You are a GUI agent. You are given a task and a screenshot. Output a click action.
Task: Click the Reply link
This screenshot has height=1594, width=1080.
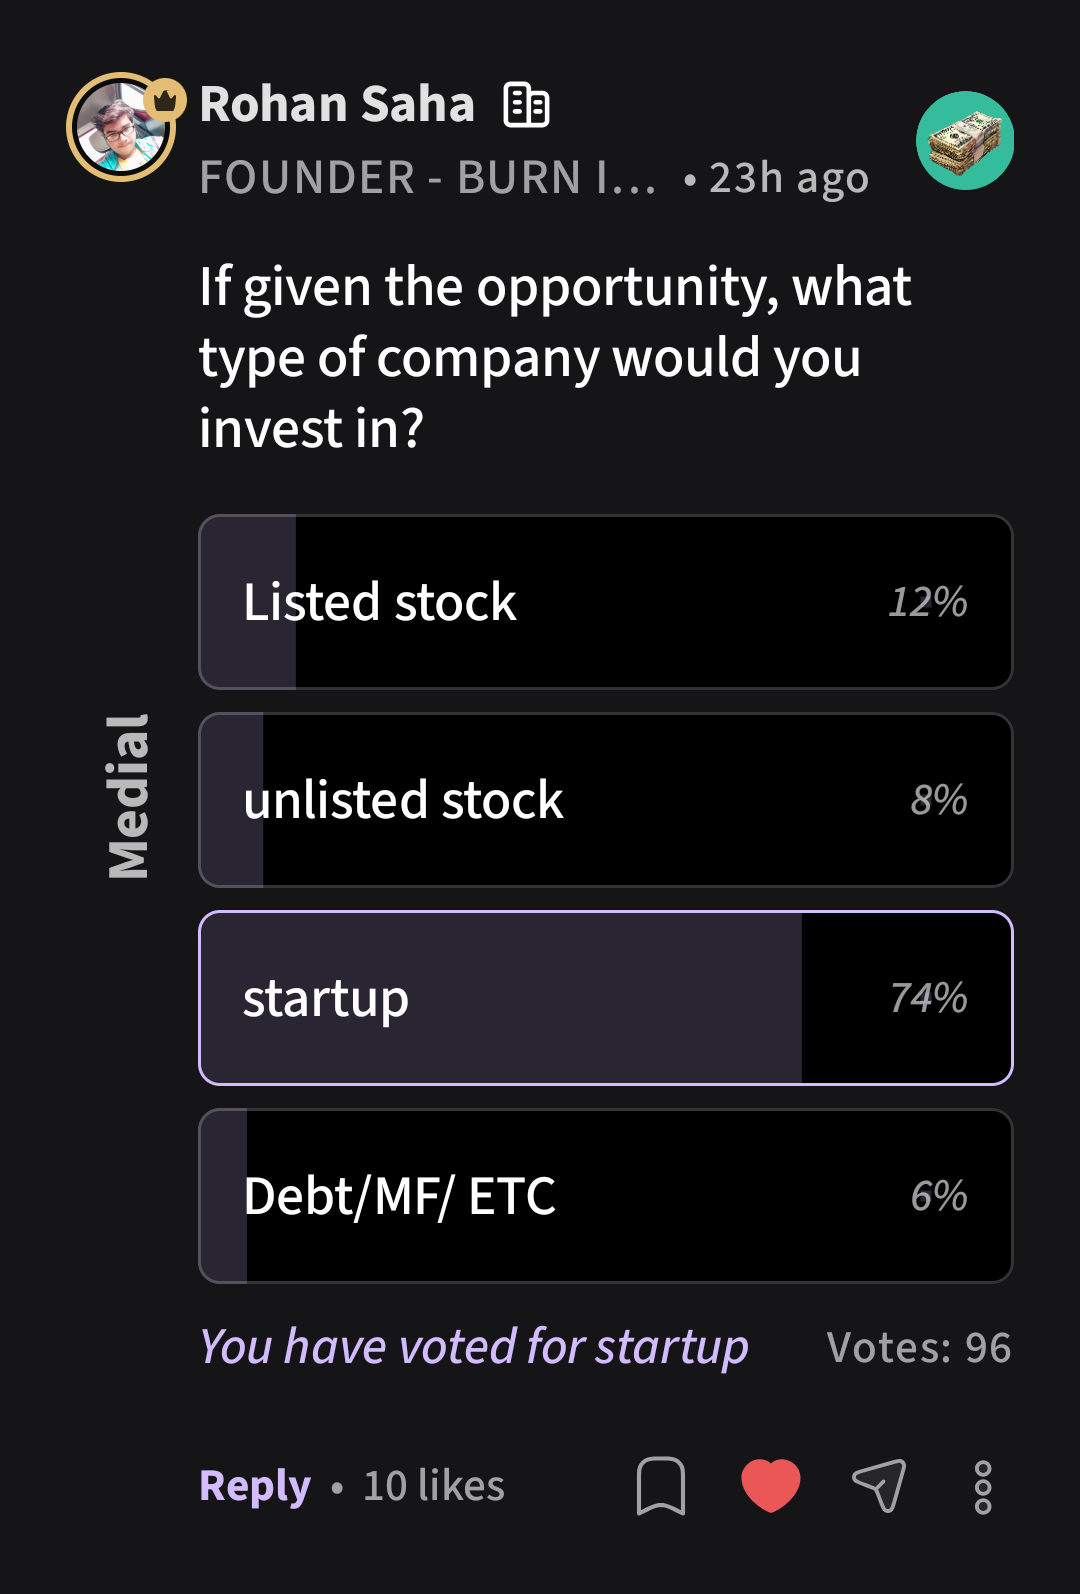coord(255,1486)
